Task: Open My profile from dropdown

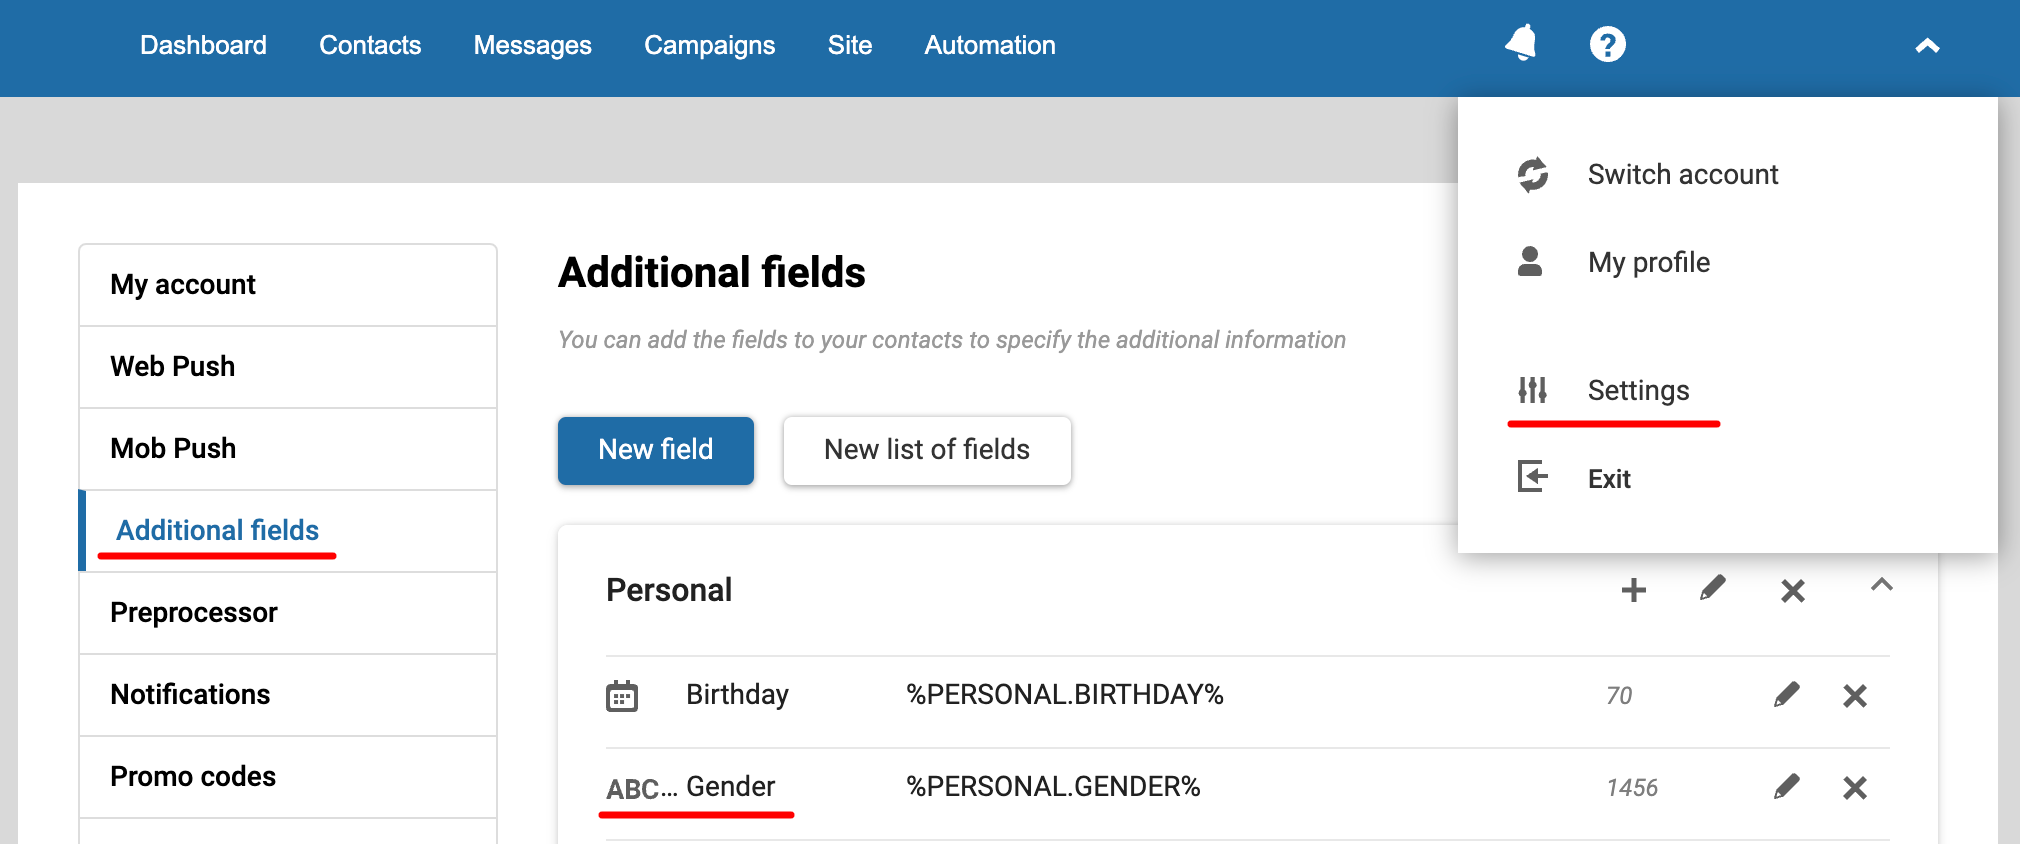Action: [1648, 262]
